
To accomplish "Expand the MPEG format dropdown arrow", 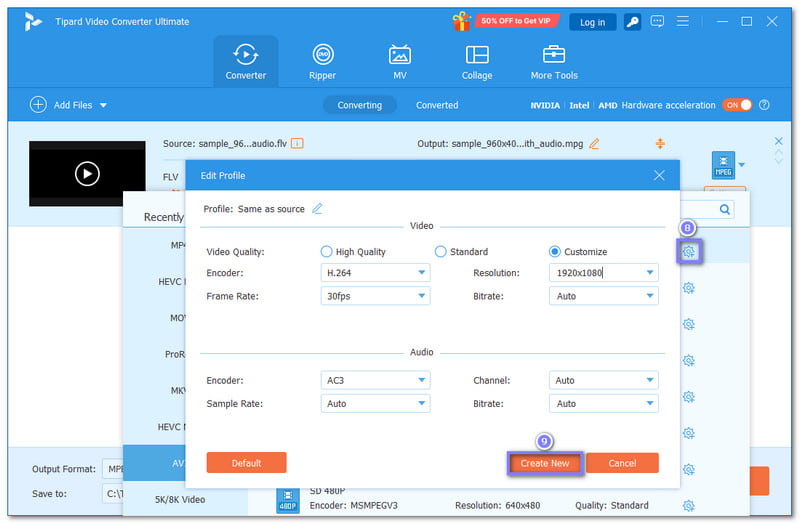I will point(742,165).
